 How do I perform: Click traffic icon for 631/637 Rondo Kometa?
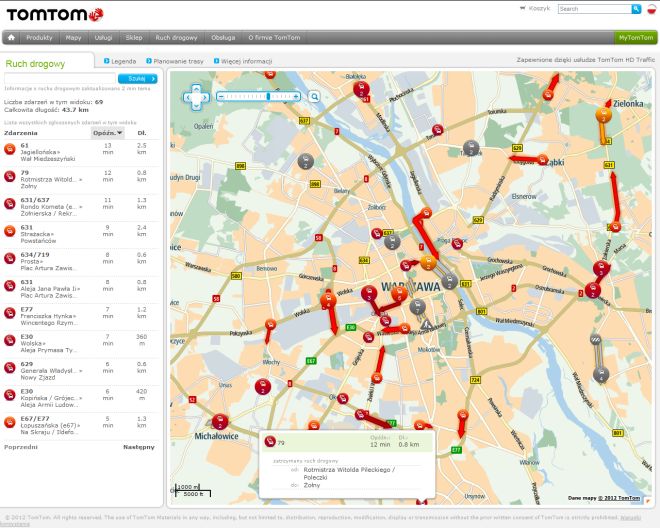pyautogui.click(x=10, y=203)
